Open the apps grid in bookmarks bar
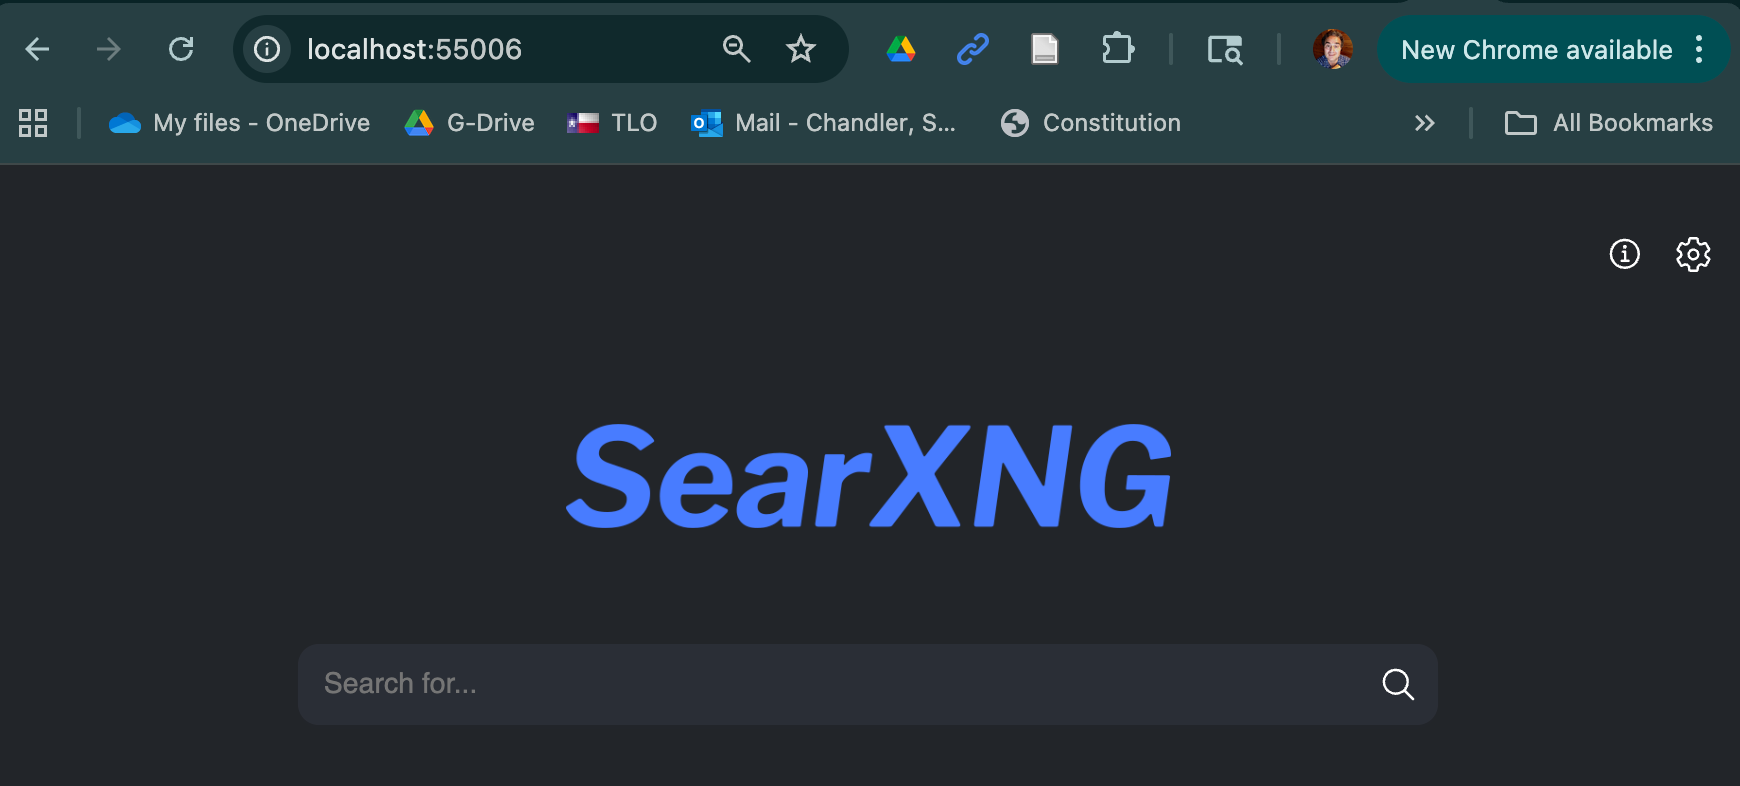 [33, 123]
